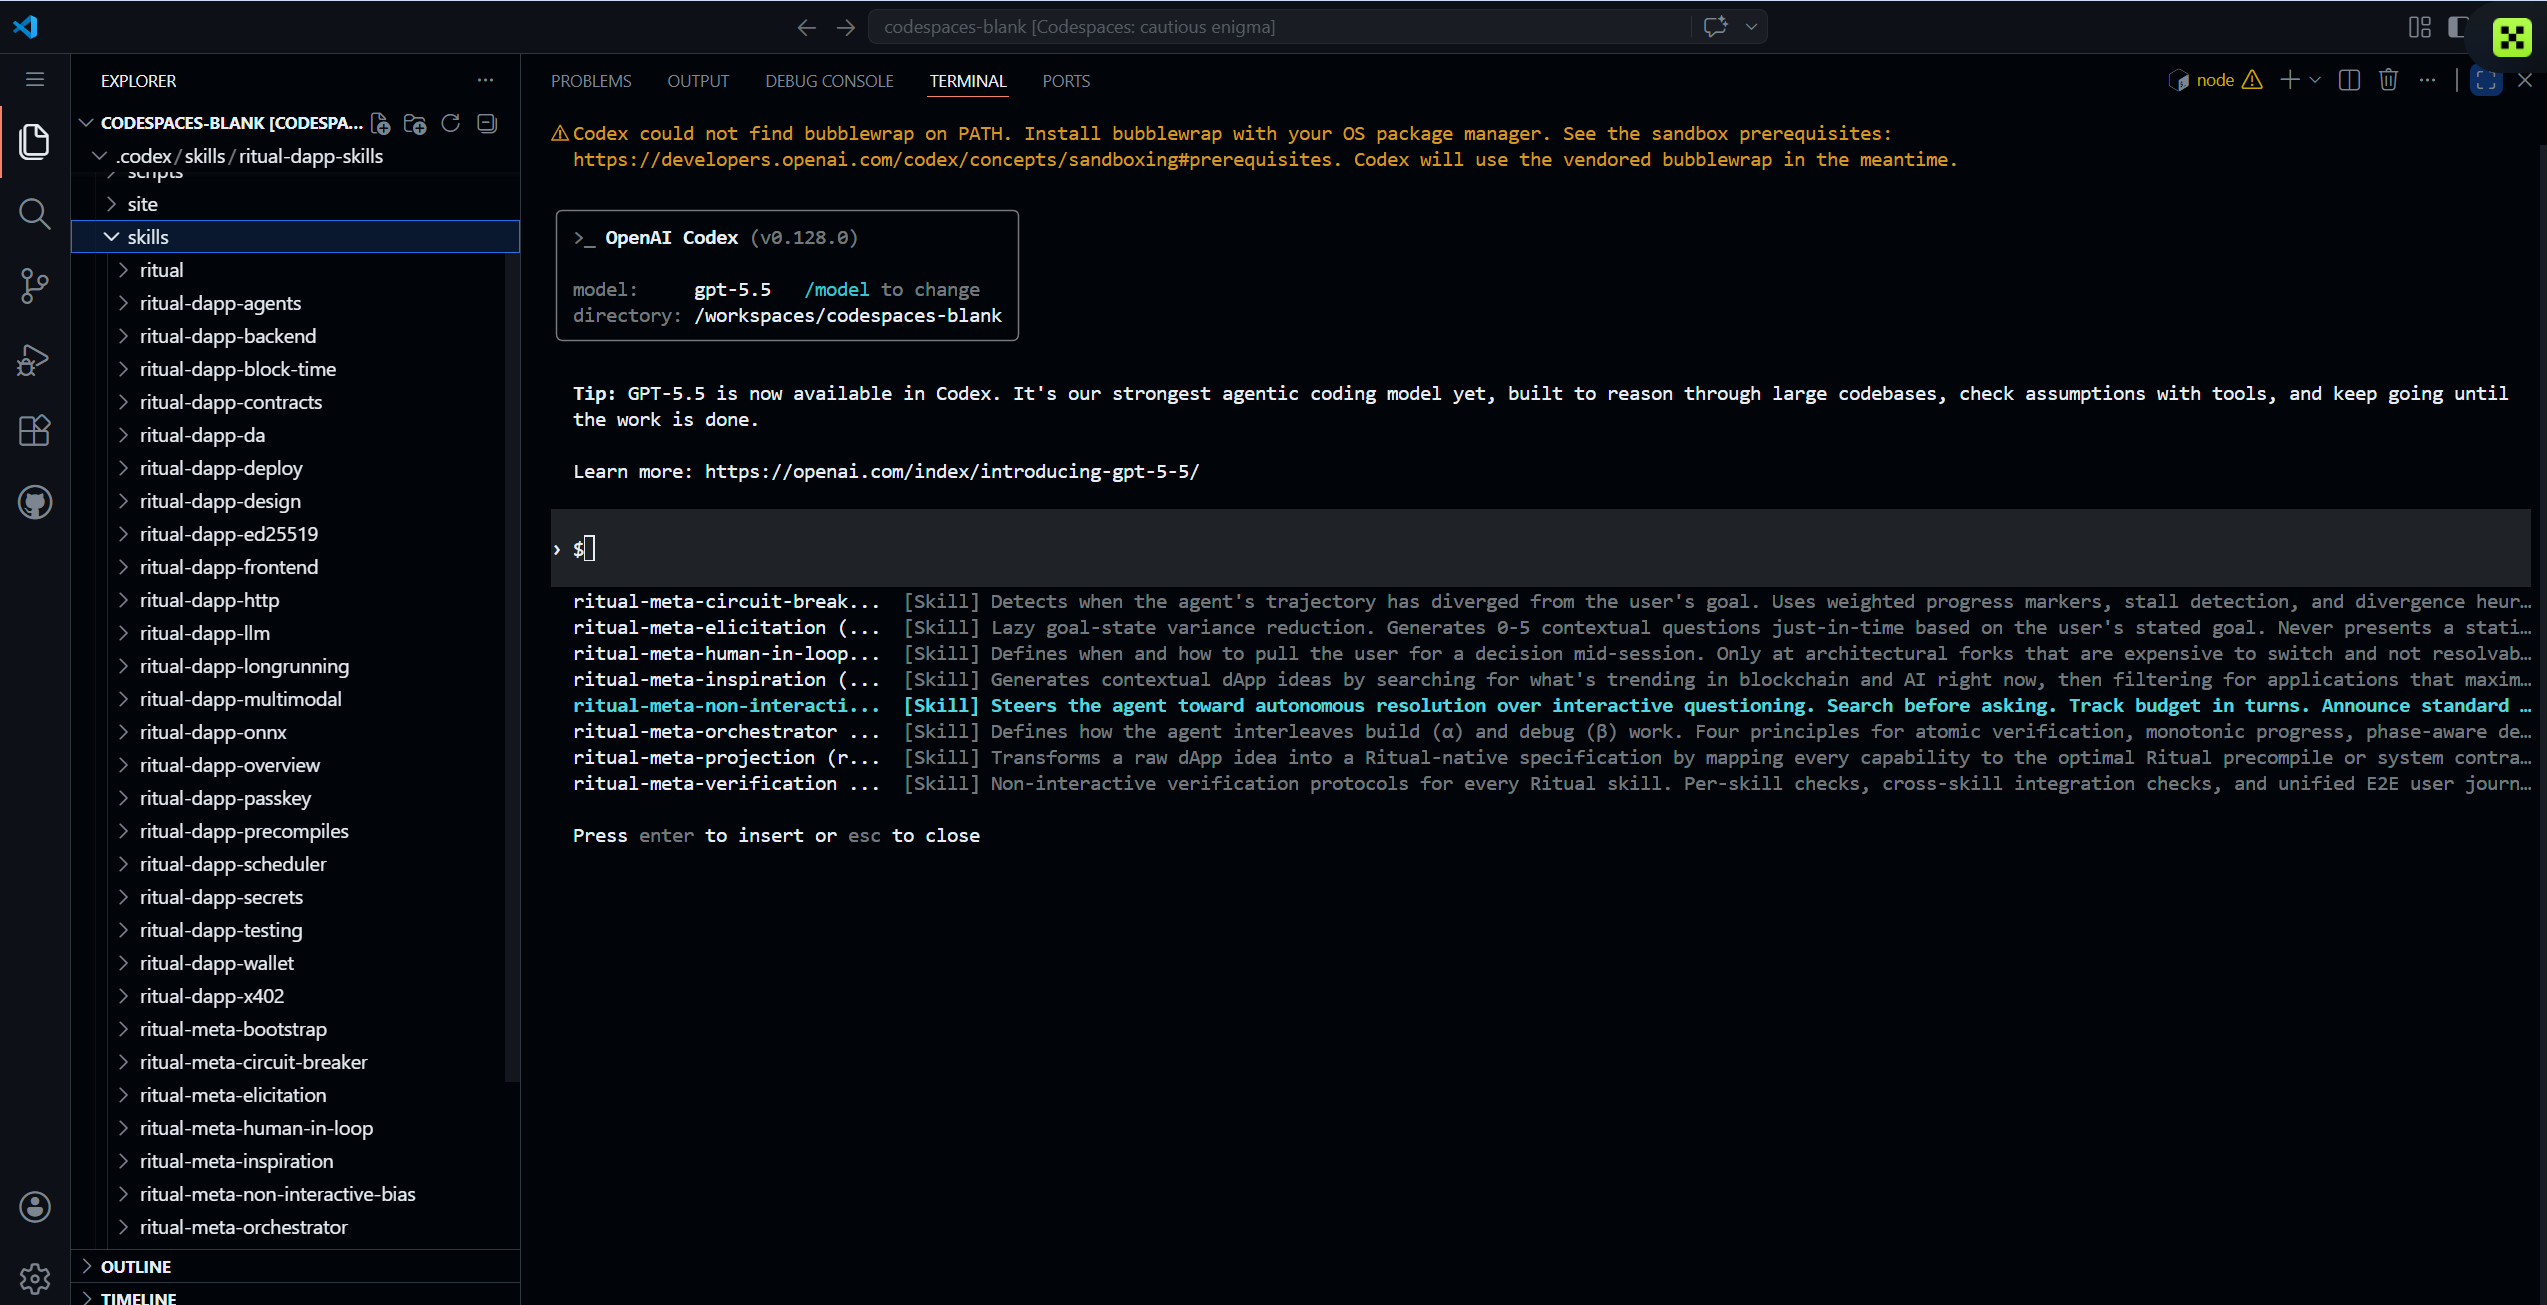2547x1305 pixels.
Task: Go forward with the navigation arrow
Action: (x=846, y=27)
